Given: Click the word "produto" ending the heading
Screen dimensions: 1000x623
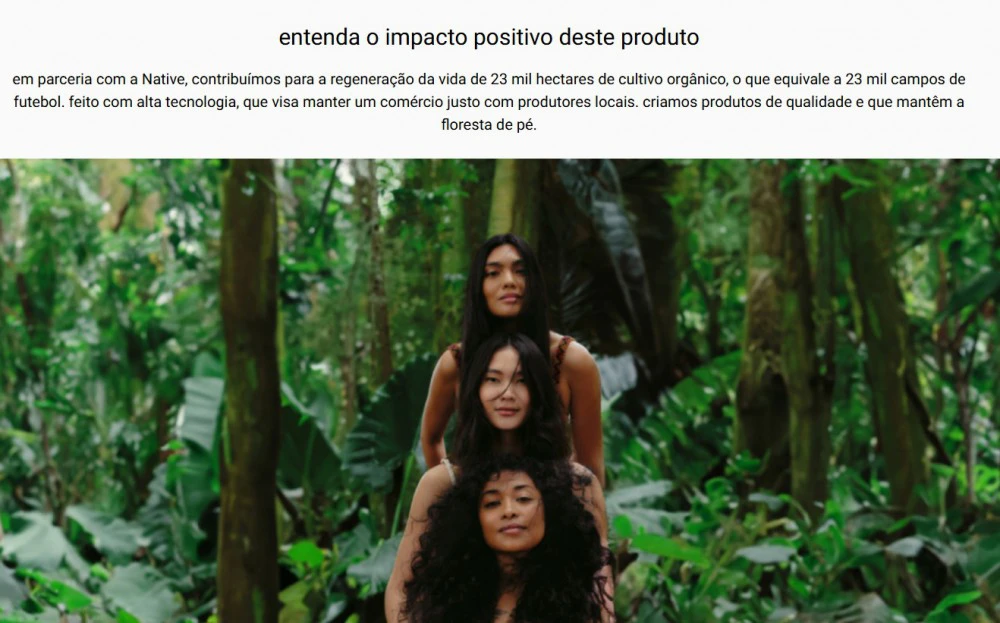Looking at the screenshot, I should (660, 38).
